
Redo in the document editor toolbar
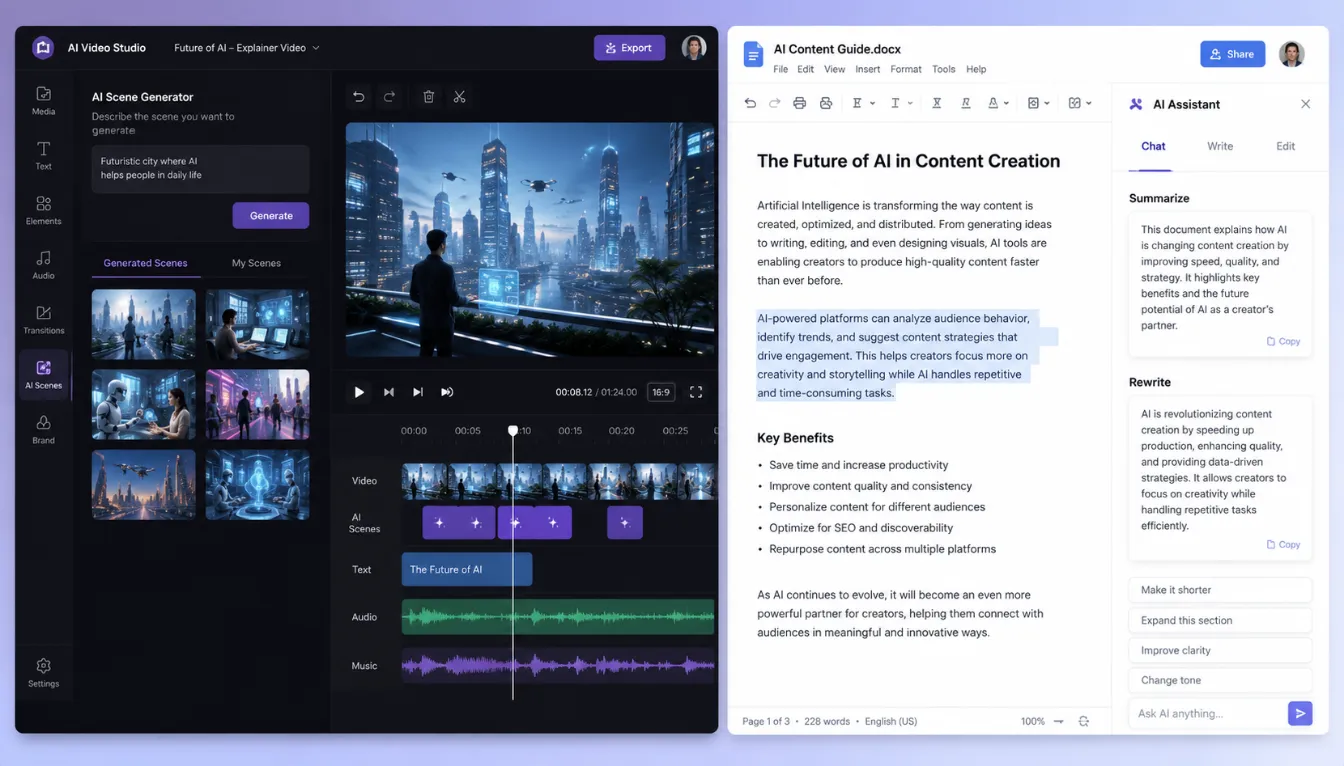[774, 103]
